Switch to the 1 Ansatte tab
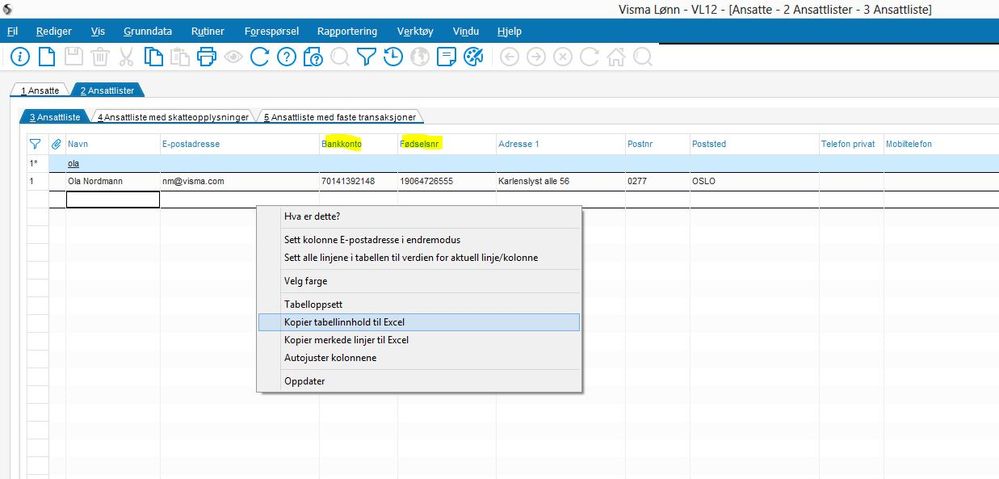 40,91
